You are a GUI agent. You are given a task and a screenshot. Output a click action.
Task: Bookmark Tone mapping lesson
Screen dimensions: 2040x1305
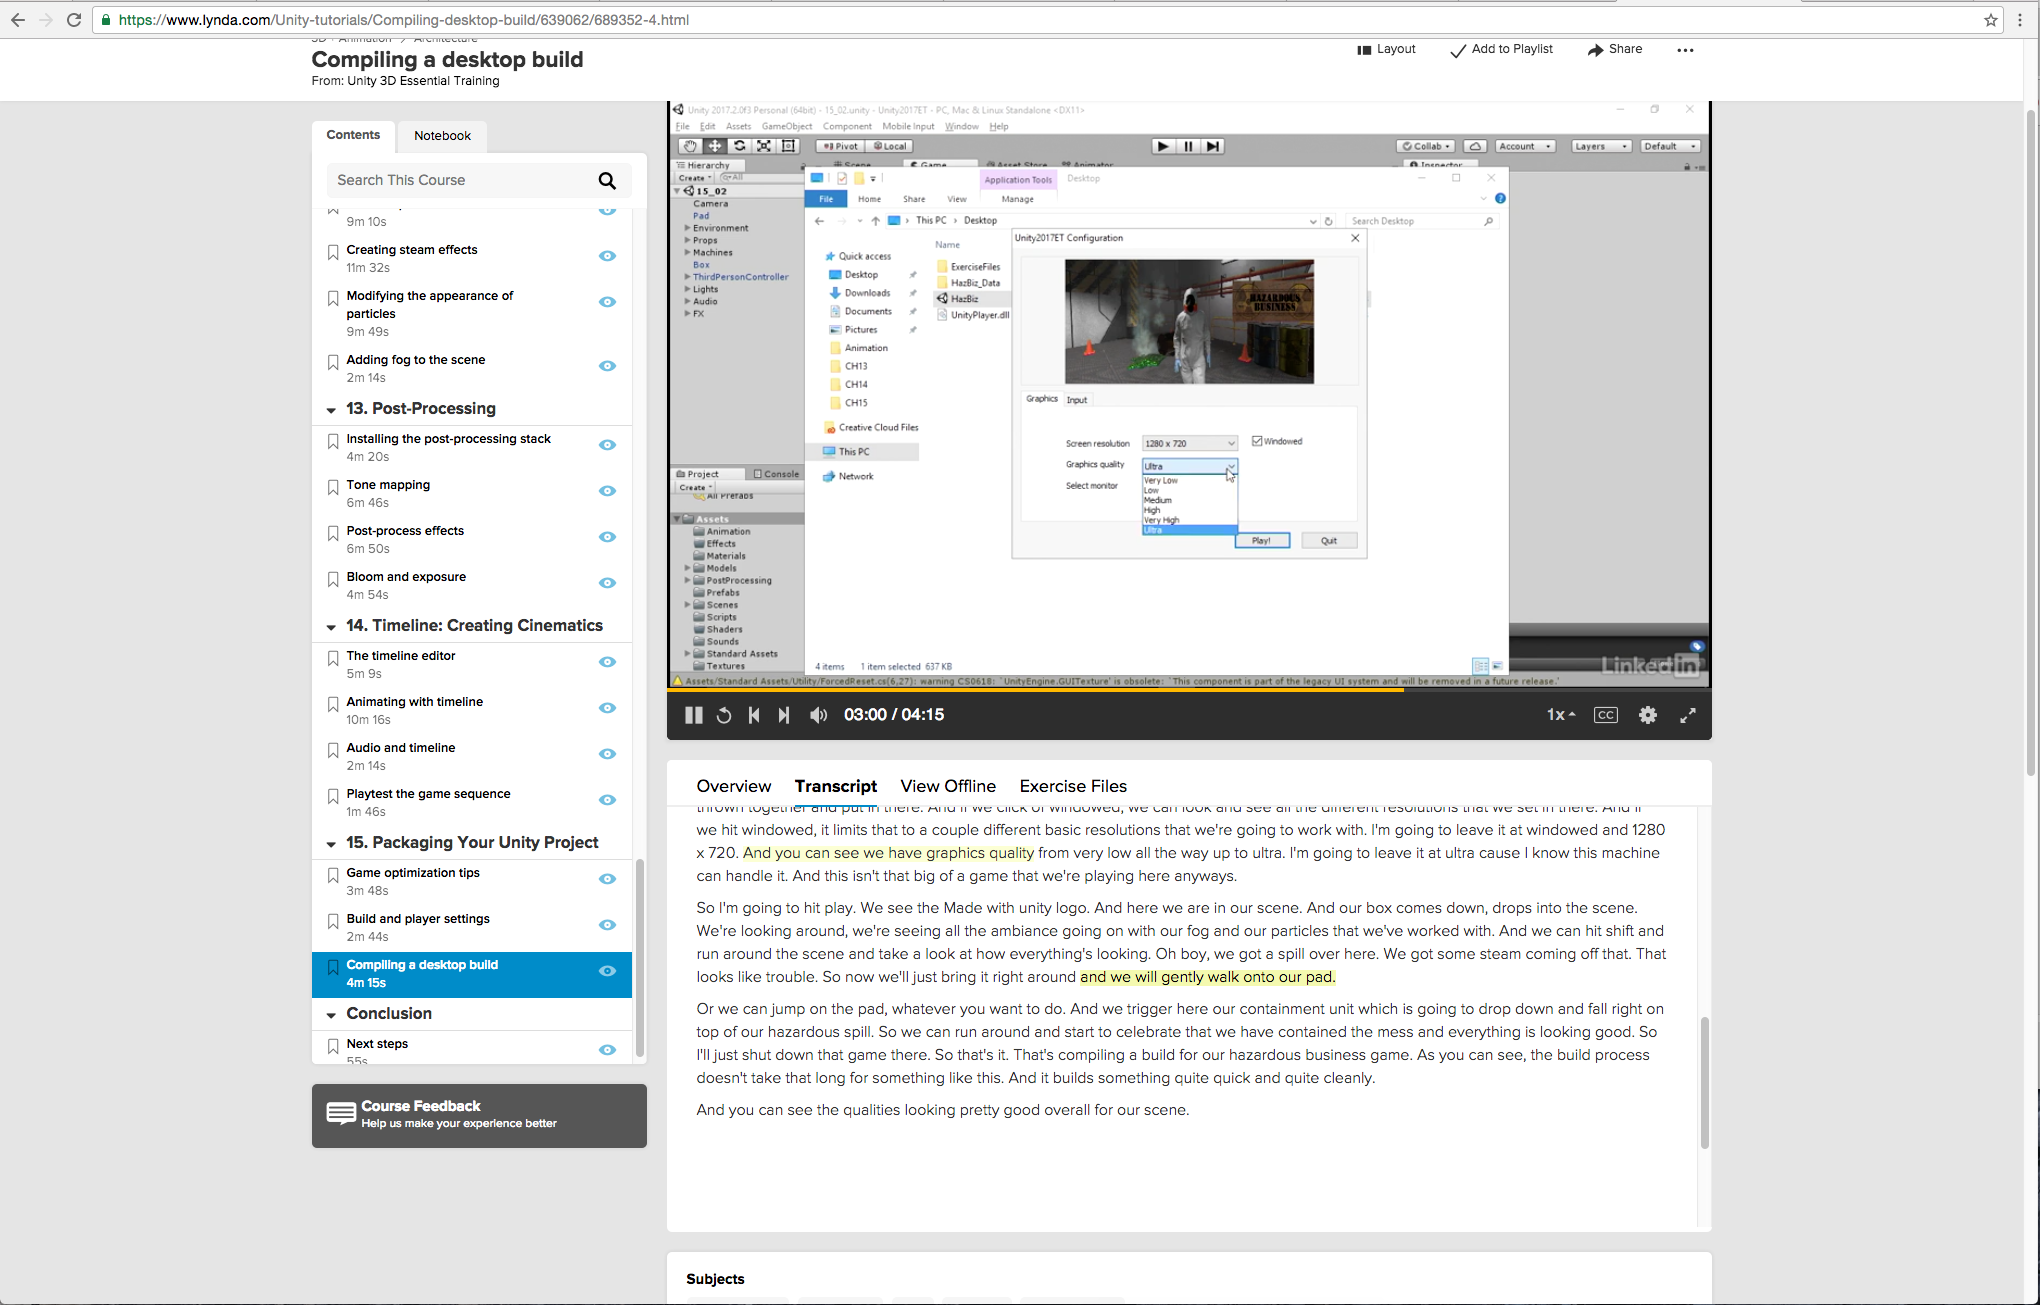coord(333,487)
